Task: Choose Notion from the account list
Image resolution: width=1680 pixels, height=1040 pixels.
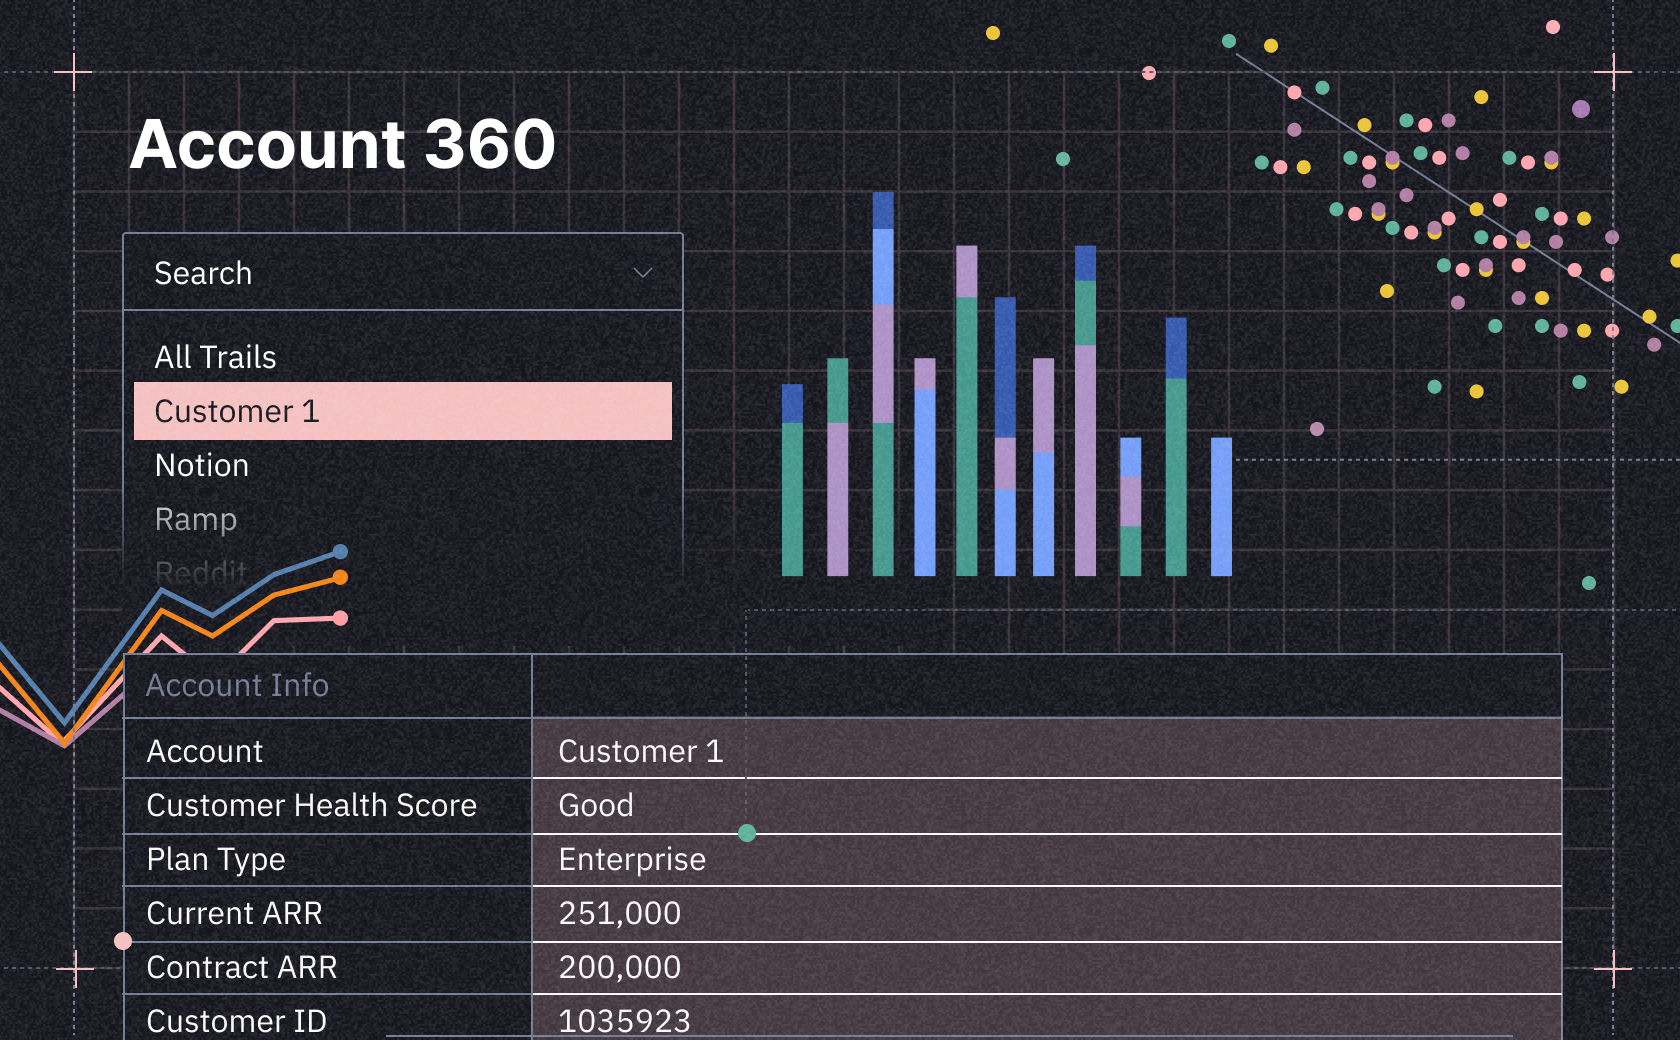Action: point(201,464)
